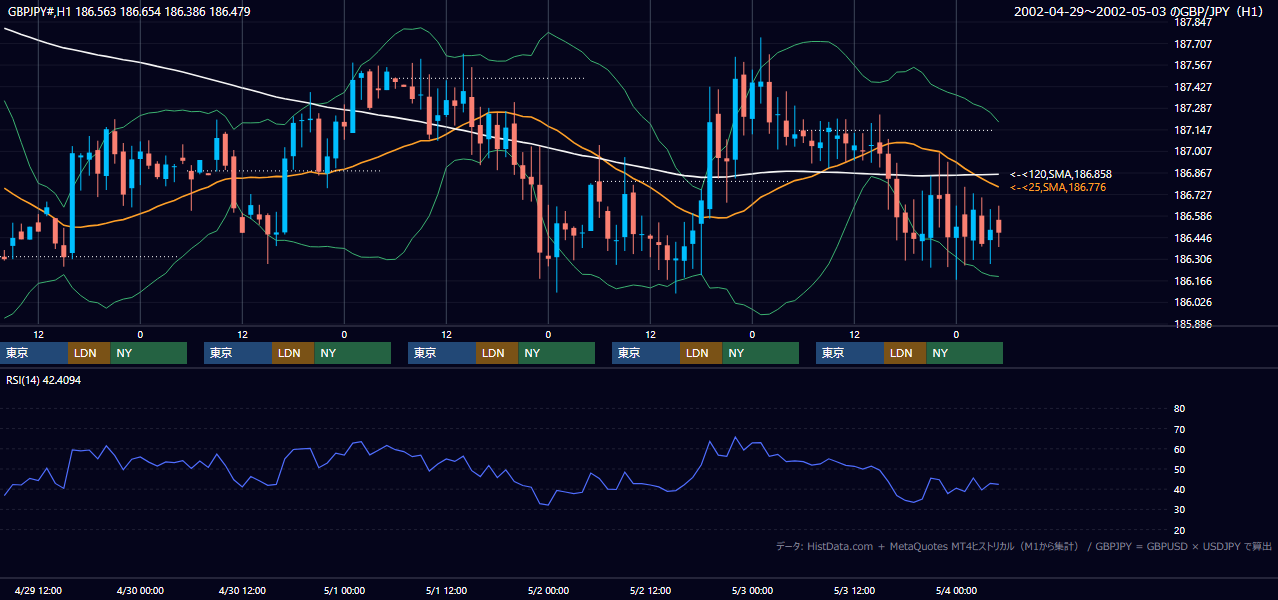The width and height of the screenshot is (1278, 600).
Task: Click price axis value 187.707
Action: (1192, 44)
